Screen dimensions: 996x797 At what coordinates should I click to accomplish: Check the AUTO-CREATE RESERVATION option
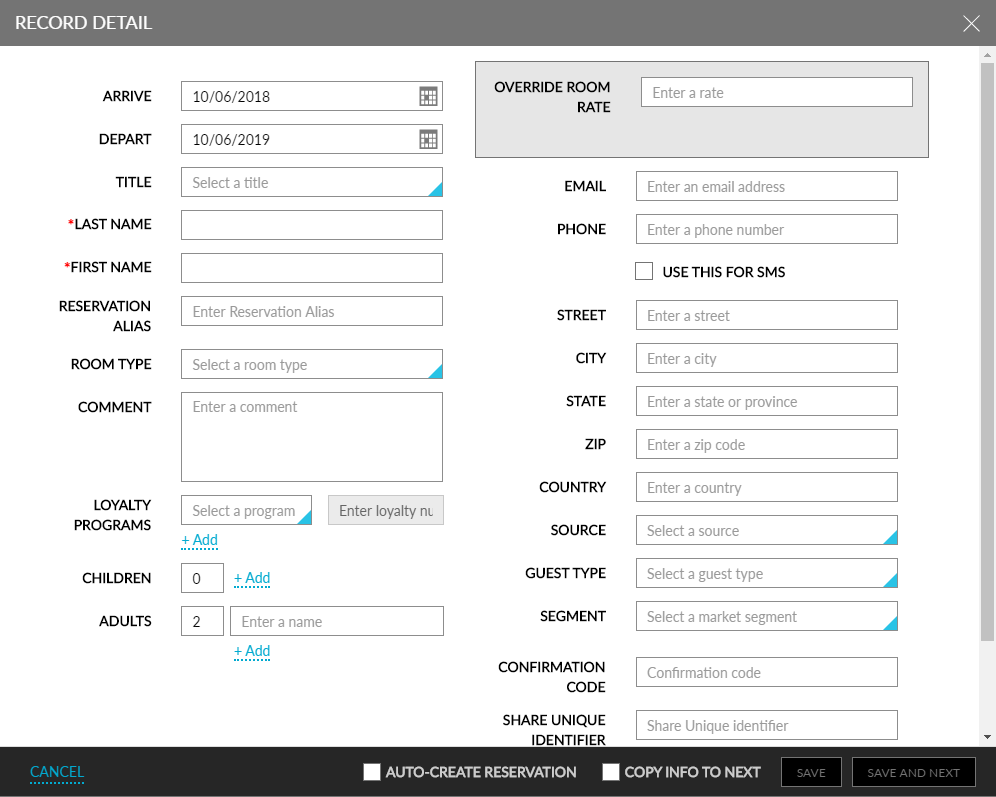pyautogui.click(x=371, y=772)
